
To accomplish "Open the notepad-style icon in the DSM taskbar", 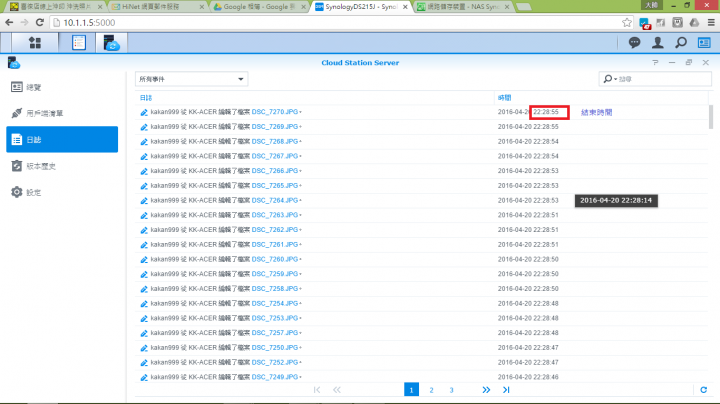I will [x=79, y=43].
